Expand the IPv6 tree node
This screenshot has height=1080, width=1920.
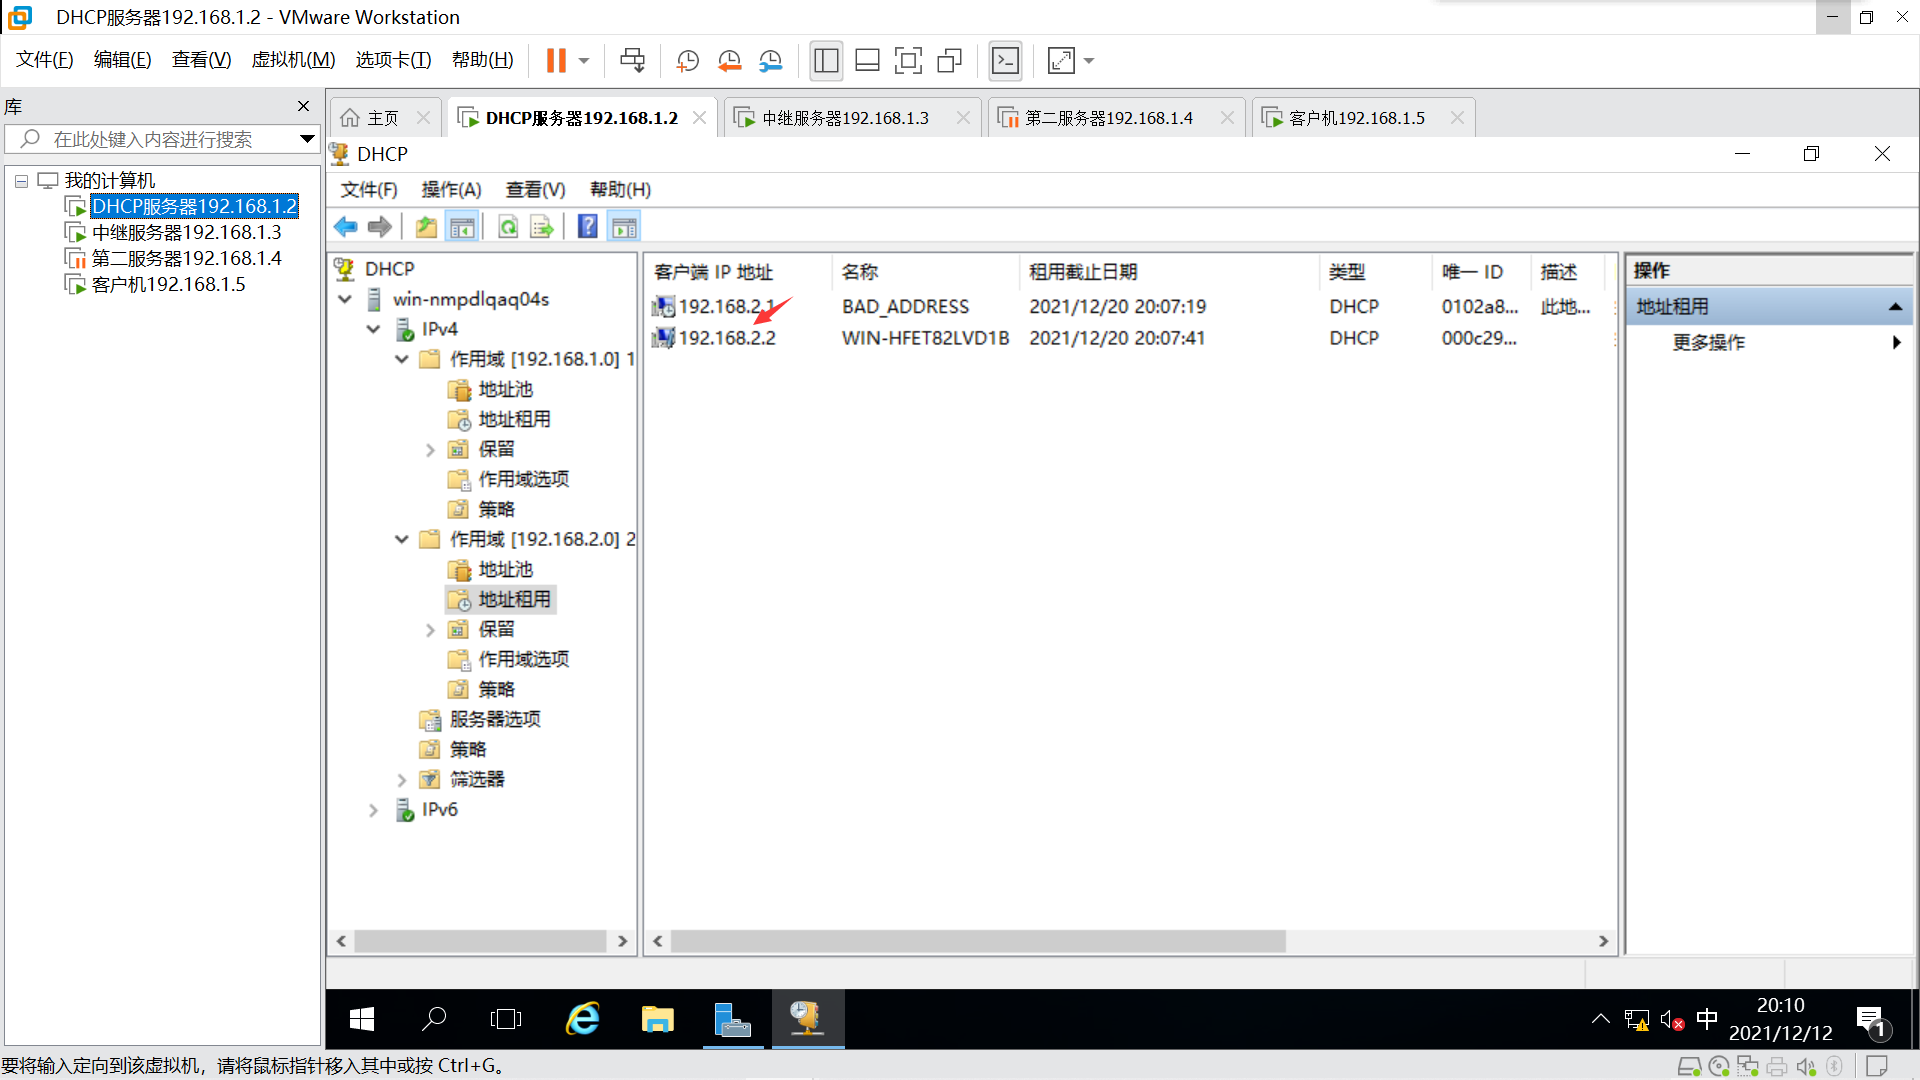[373, 810]
